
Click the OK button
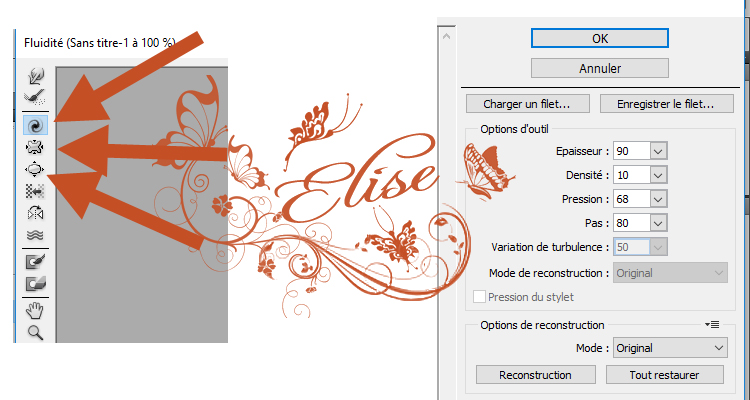point(599,38)
